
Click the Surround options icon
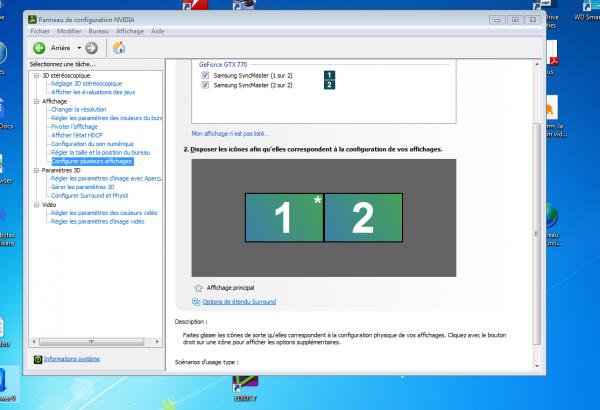pyautogui.click(x=196, y=302)
